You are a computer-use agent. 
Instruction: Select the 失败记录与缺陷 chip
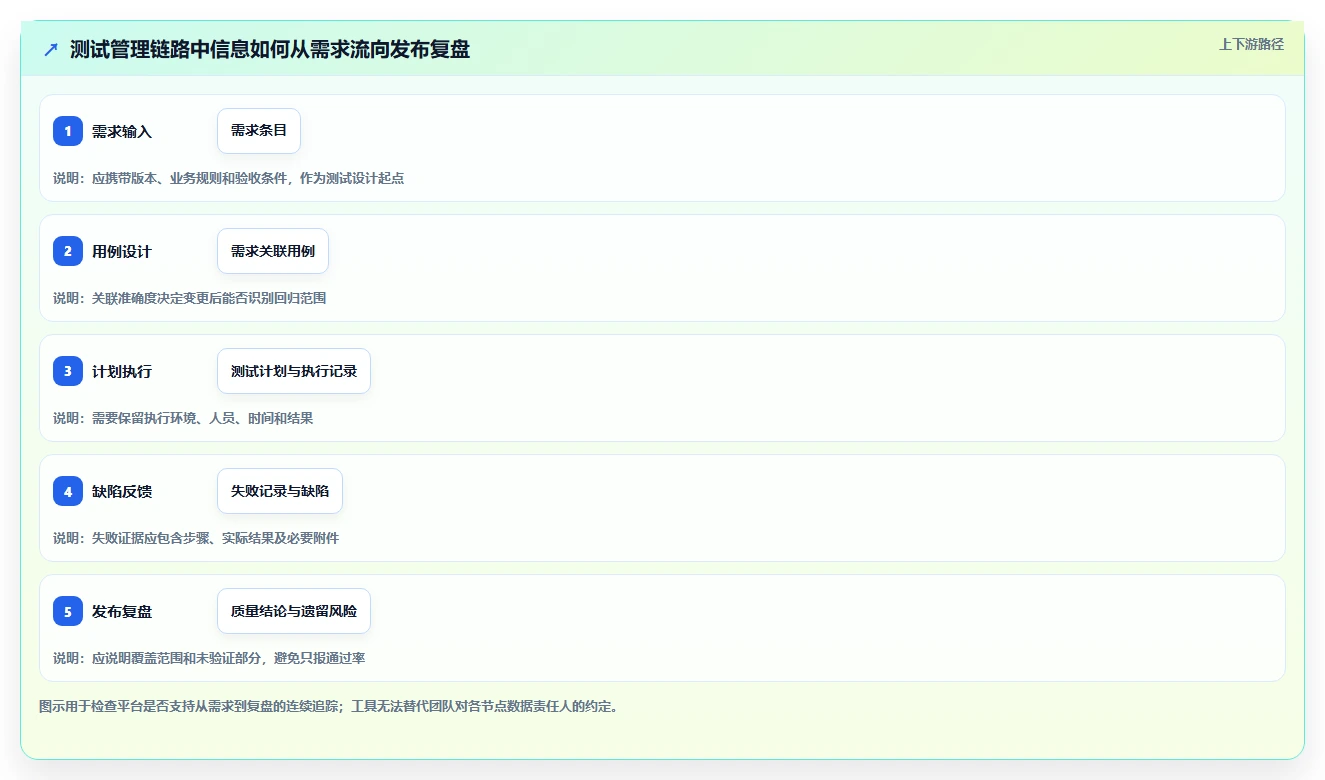[x=280, y=491]
